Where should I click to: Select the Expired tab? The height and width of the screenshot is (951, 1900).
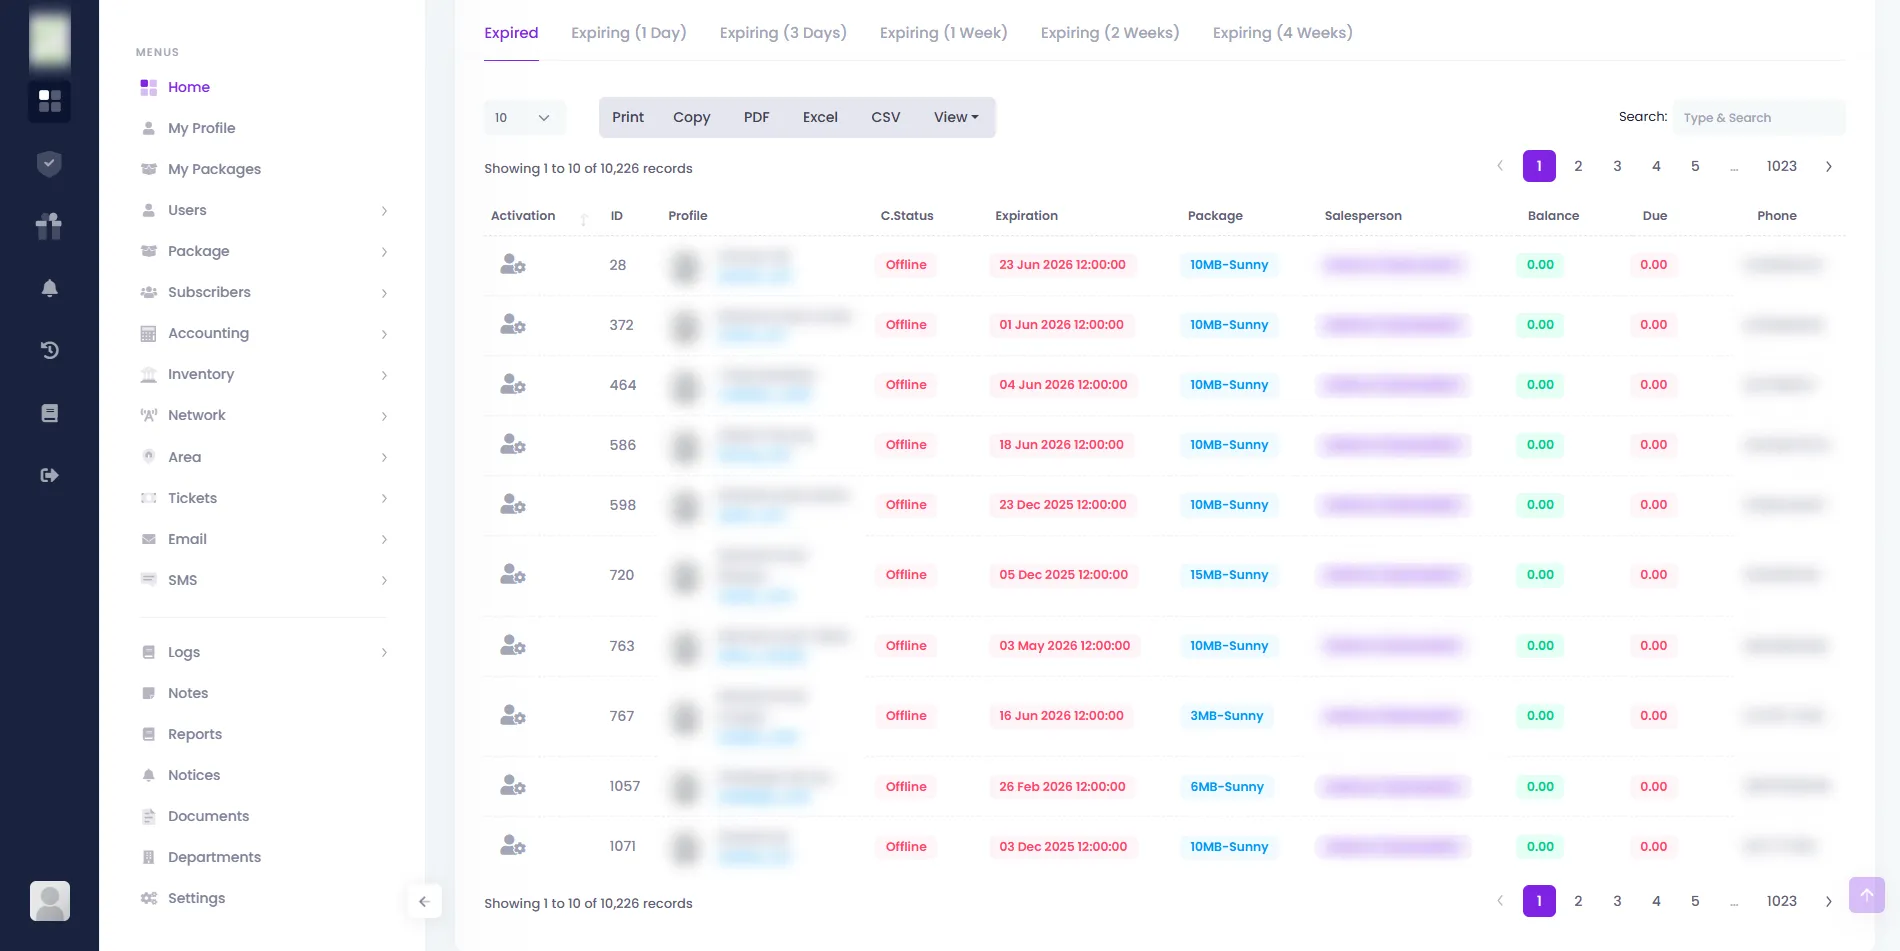click(x=511, y=33)
